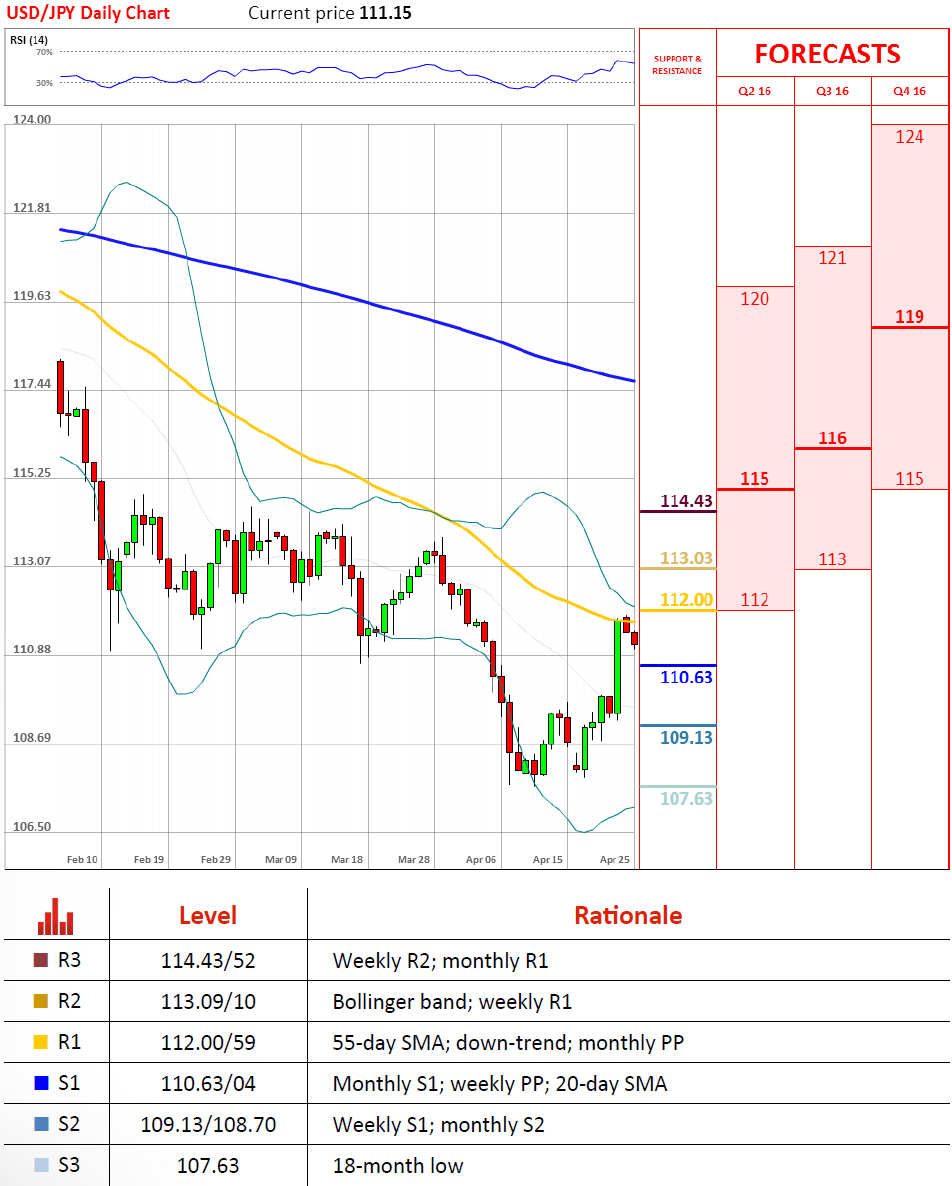Screen dimensions: 952x1186
Task: Click the level cell 112.00/59
Action: 208,1042
